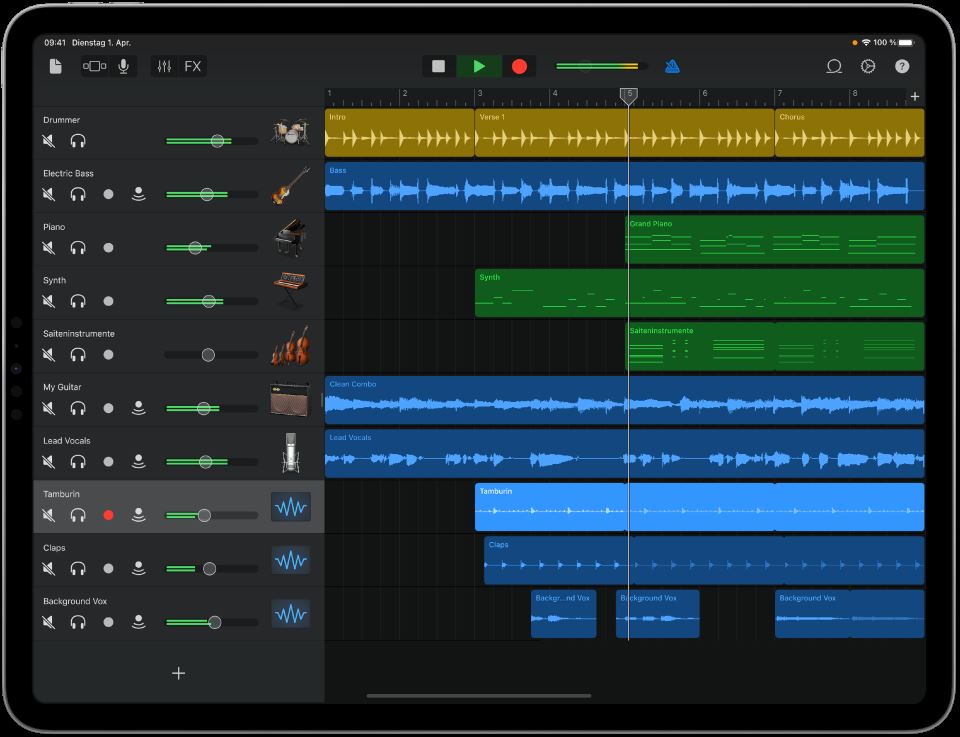Tap the Drummer drum kit icon
Image resolution: width=960 pixels, height=737 pixels.
[x=290, y=131]
